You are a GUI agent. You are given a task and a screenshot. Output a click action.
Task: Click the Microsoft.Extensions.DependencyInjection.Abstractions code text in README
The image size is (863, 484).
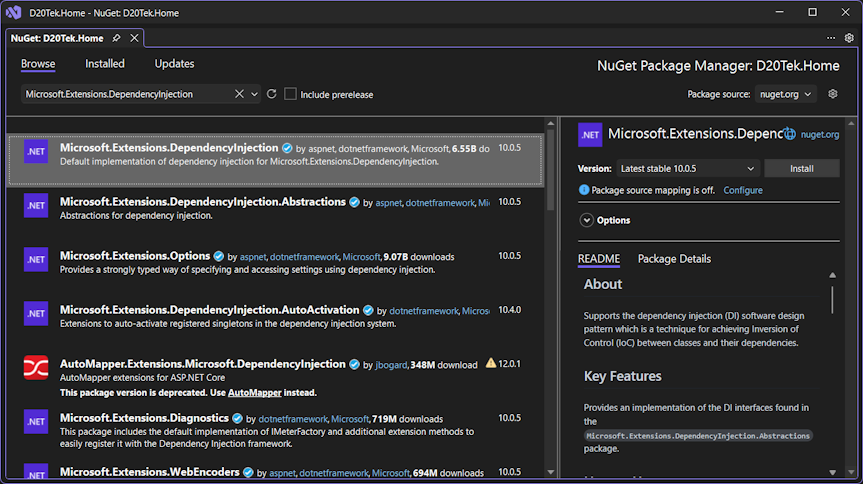[x=698, y=436]
